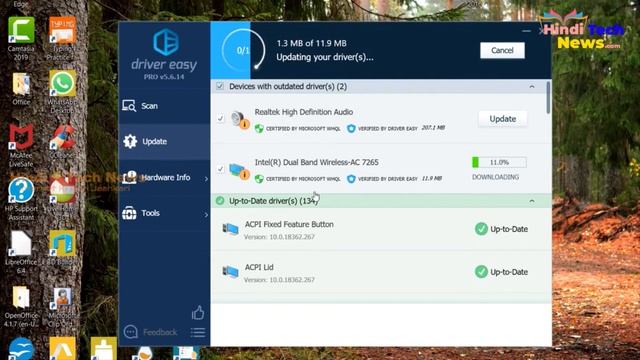Screen dimensions: 640x360
Task: Open OpenOffice 4.1.7 desktop icon
Action: [21, 307]
